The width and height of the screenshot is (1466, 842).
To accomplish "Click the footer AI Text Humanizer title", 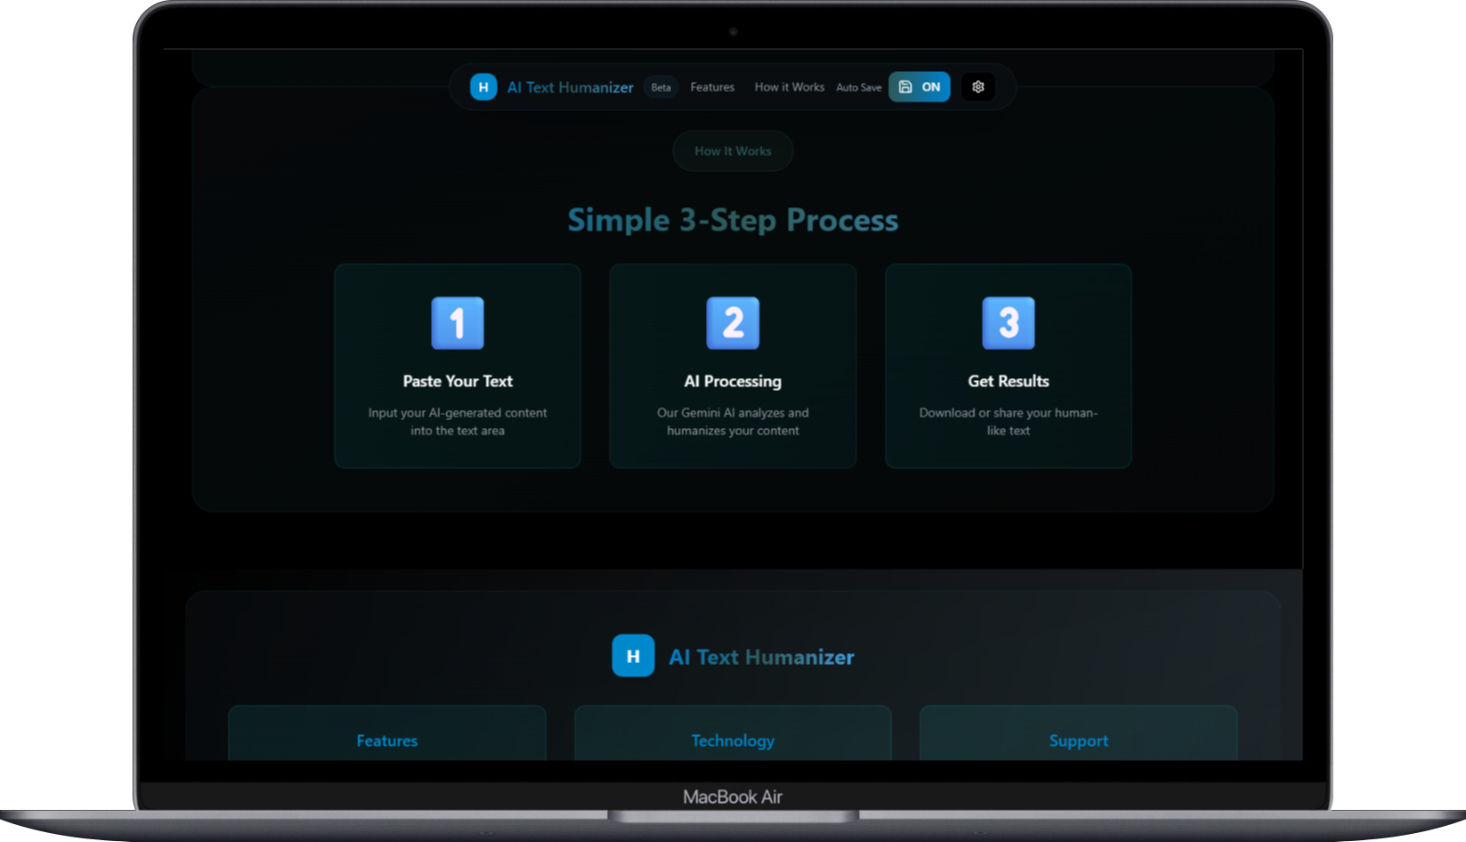I will (x=761, y=657).
